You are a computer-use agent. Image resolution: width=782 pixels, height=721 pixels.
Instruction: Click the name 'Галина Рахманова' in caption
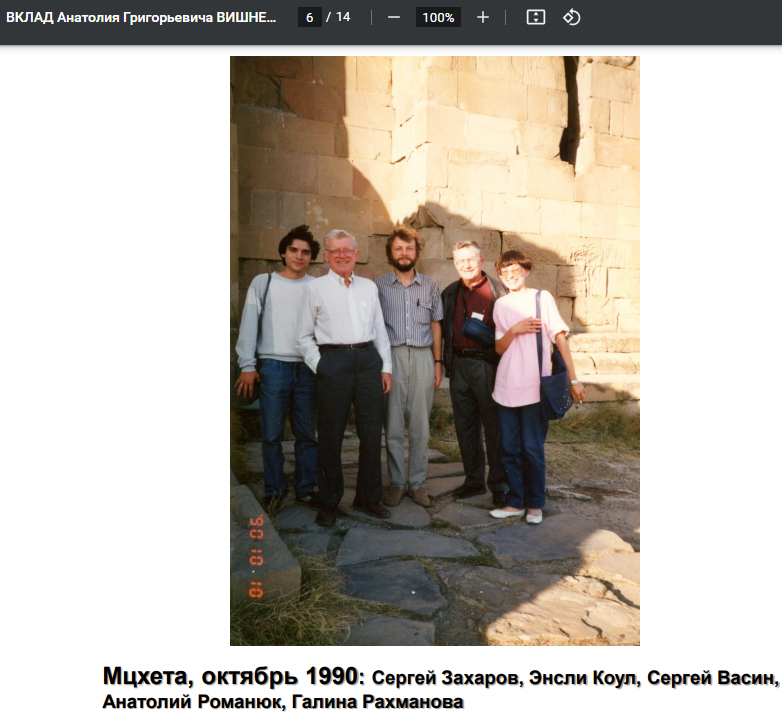click(x=379, y=703)
